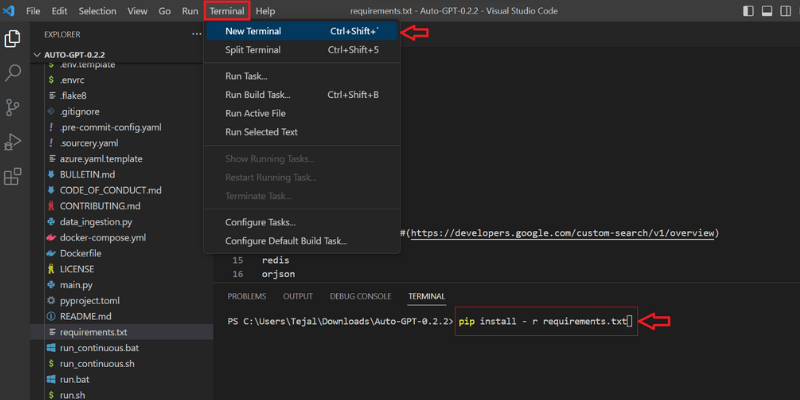Viewport: 800px width, 400px height.
Task: Click the info icon beside README.md
Action: click(51, 316)
